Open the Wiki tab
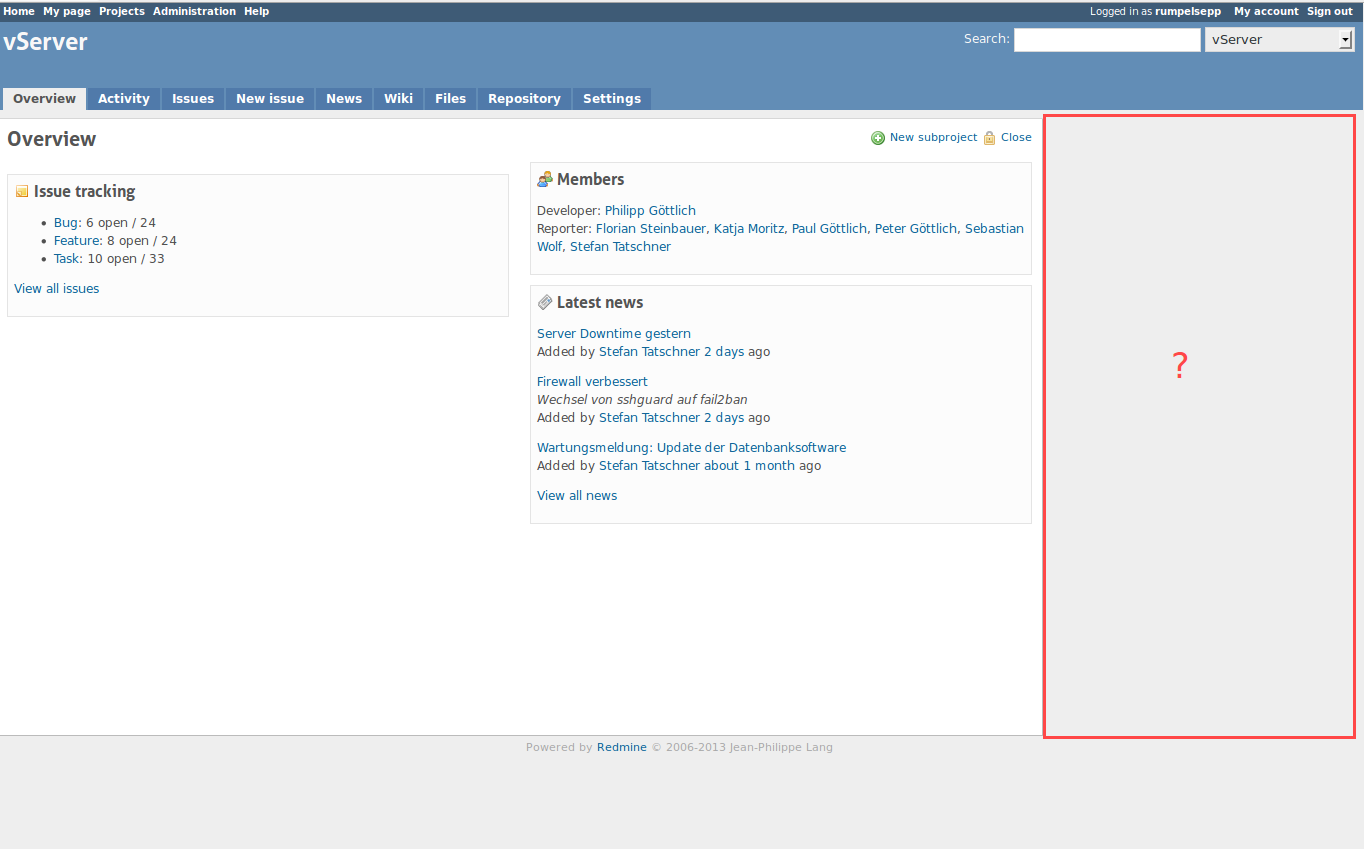This screenshot has height=849, width=1364. (x=398, y=99)
